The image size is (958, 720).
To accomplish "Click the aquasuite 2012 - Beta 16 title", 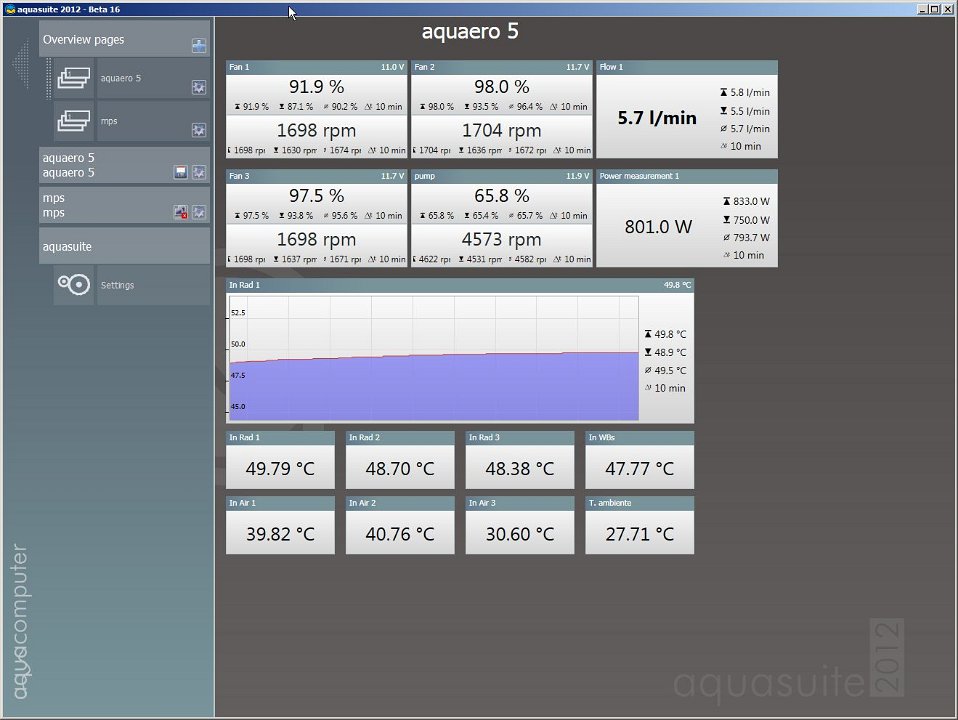I will (68, 9).
